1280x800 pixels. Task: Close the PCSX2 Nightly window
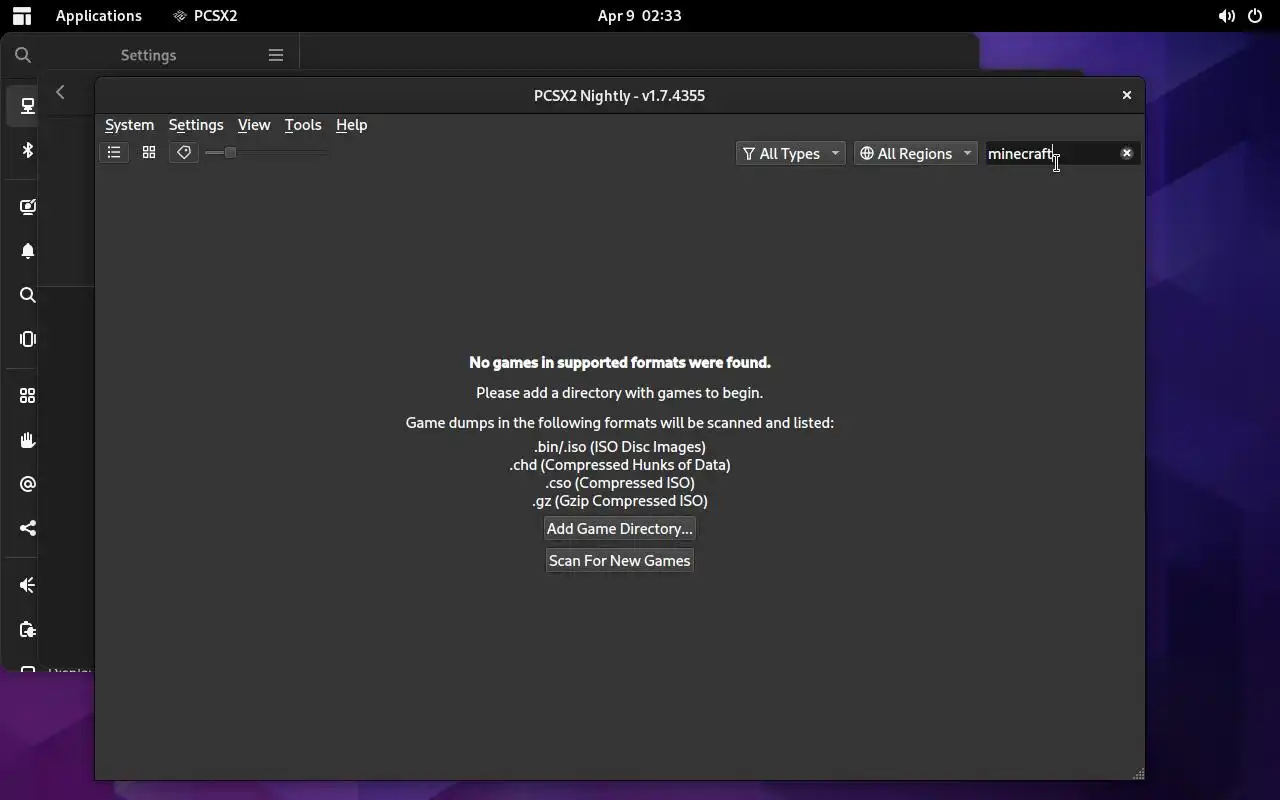coord(1127,95)
